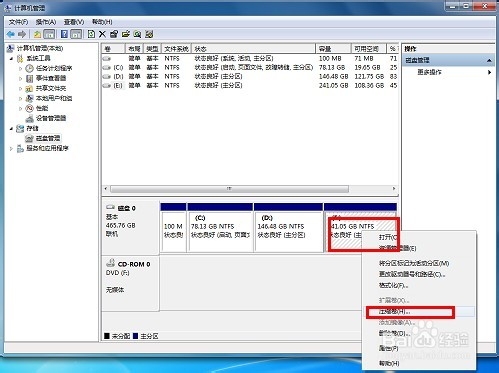Image resolution: width=499 pixels, height=373 pixels.
Task: Click the magnifier Explore toolbar icon
Action: coord(137,34)
